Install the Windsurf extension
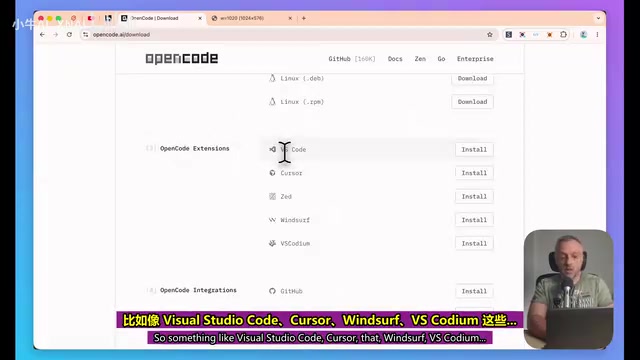640x360 pixels. [474, 220]
